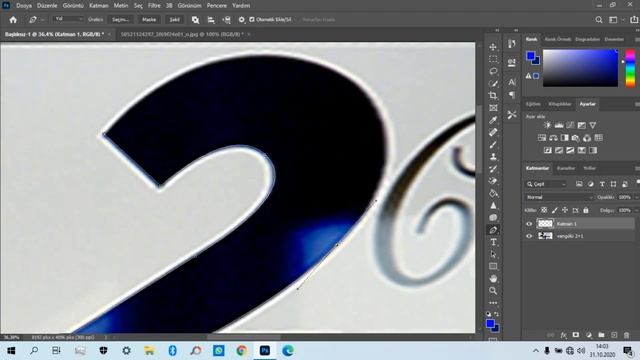Select the Horizontal Type tool

pyautogui.click(x=493, y=242)
